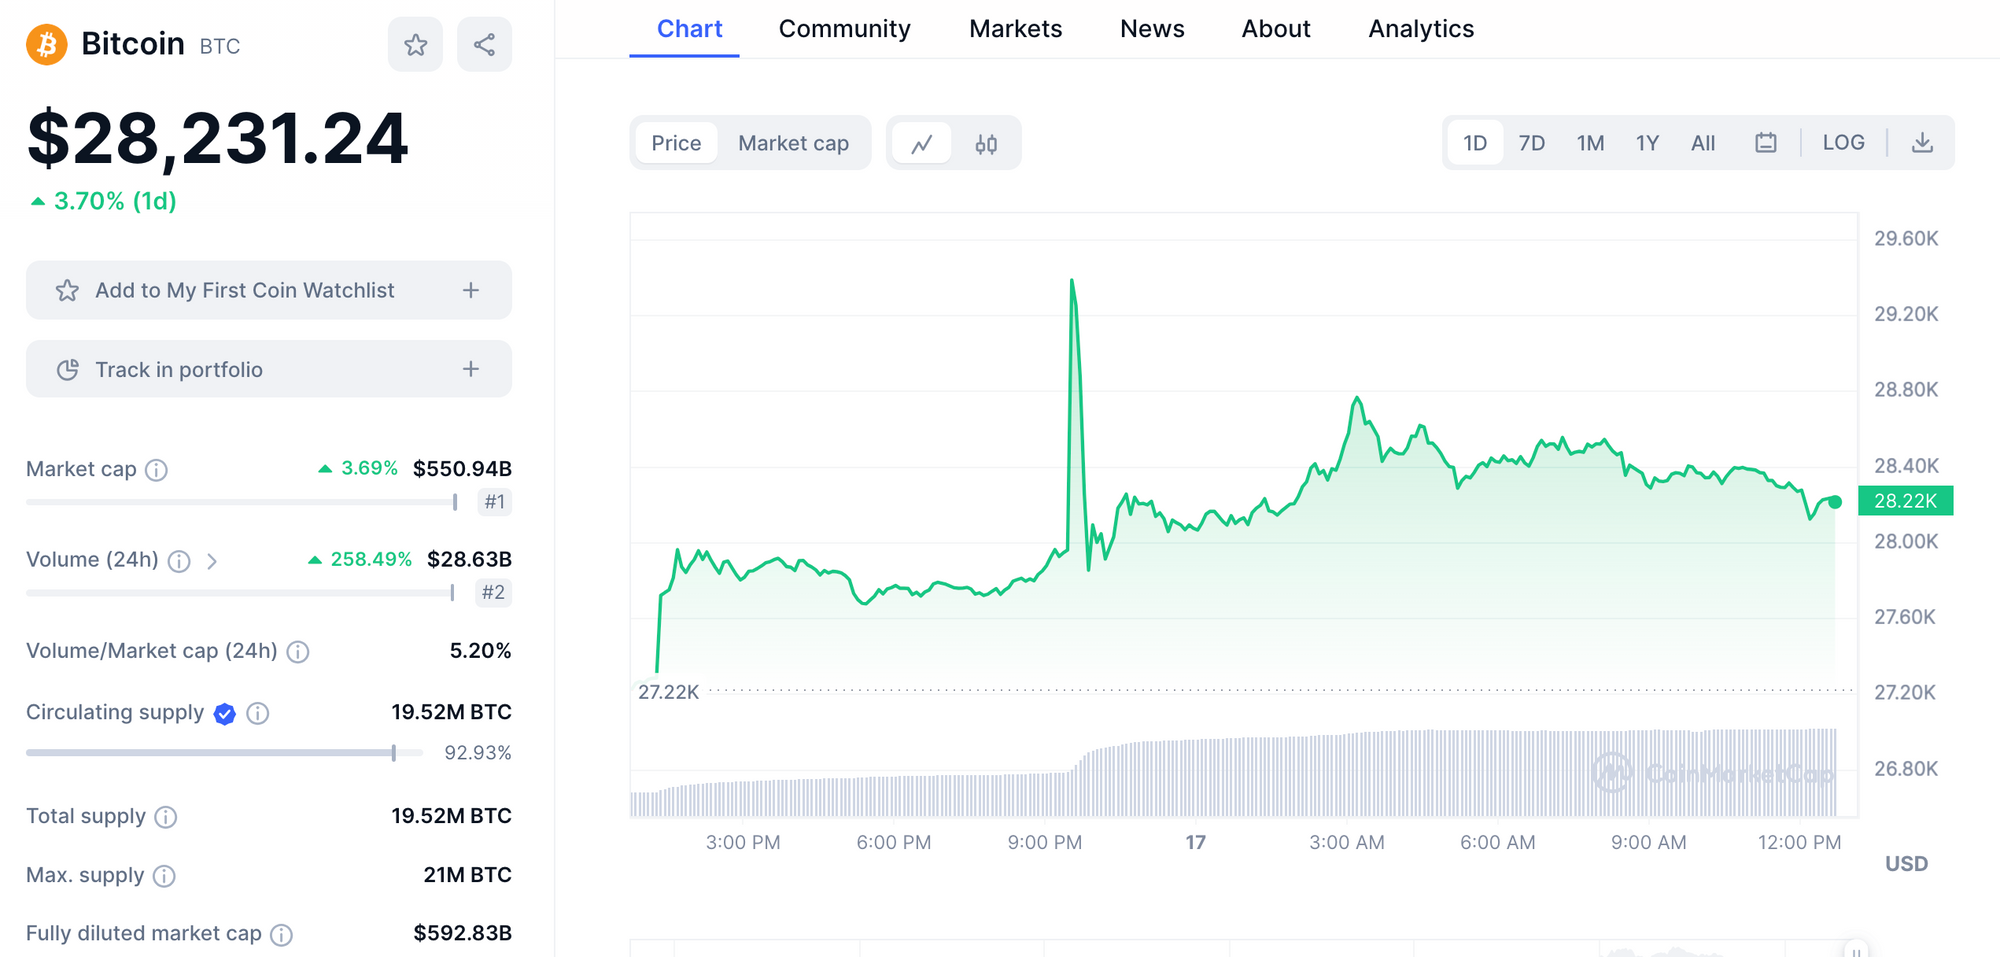The height and width of the screenshot is (957, 2000).
Task: Open the share options icon
Action: click(484, 45)
